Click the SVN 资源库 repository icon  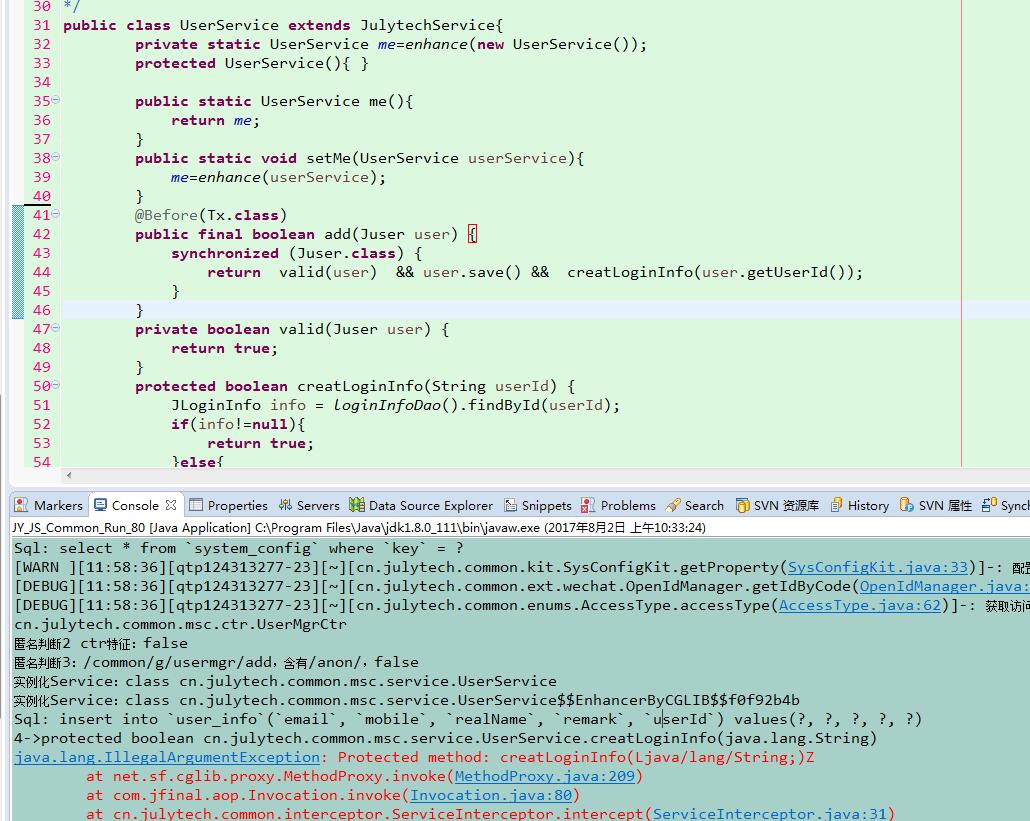tap(742, 504)
